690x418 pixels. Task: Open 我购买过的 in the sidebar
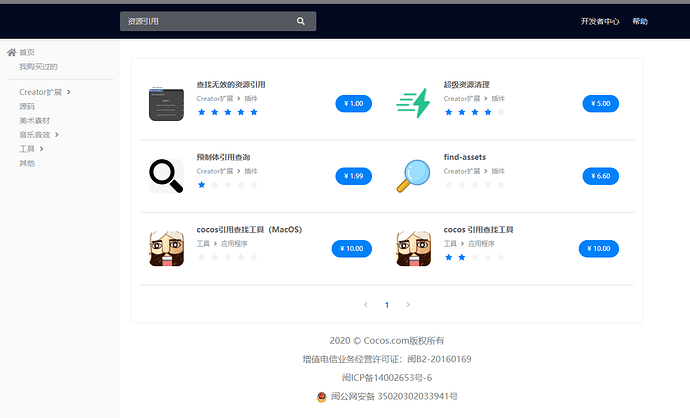[x=38, y=66]
